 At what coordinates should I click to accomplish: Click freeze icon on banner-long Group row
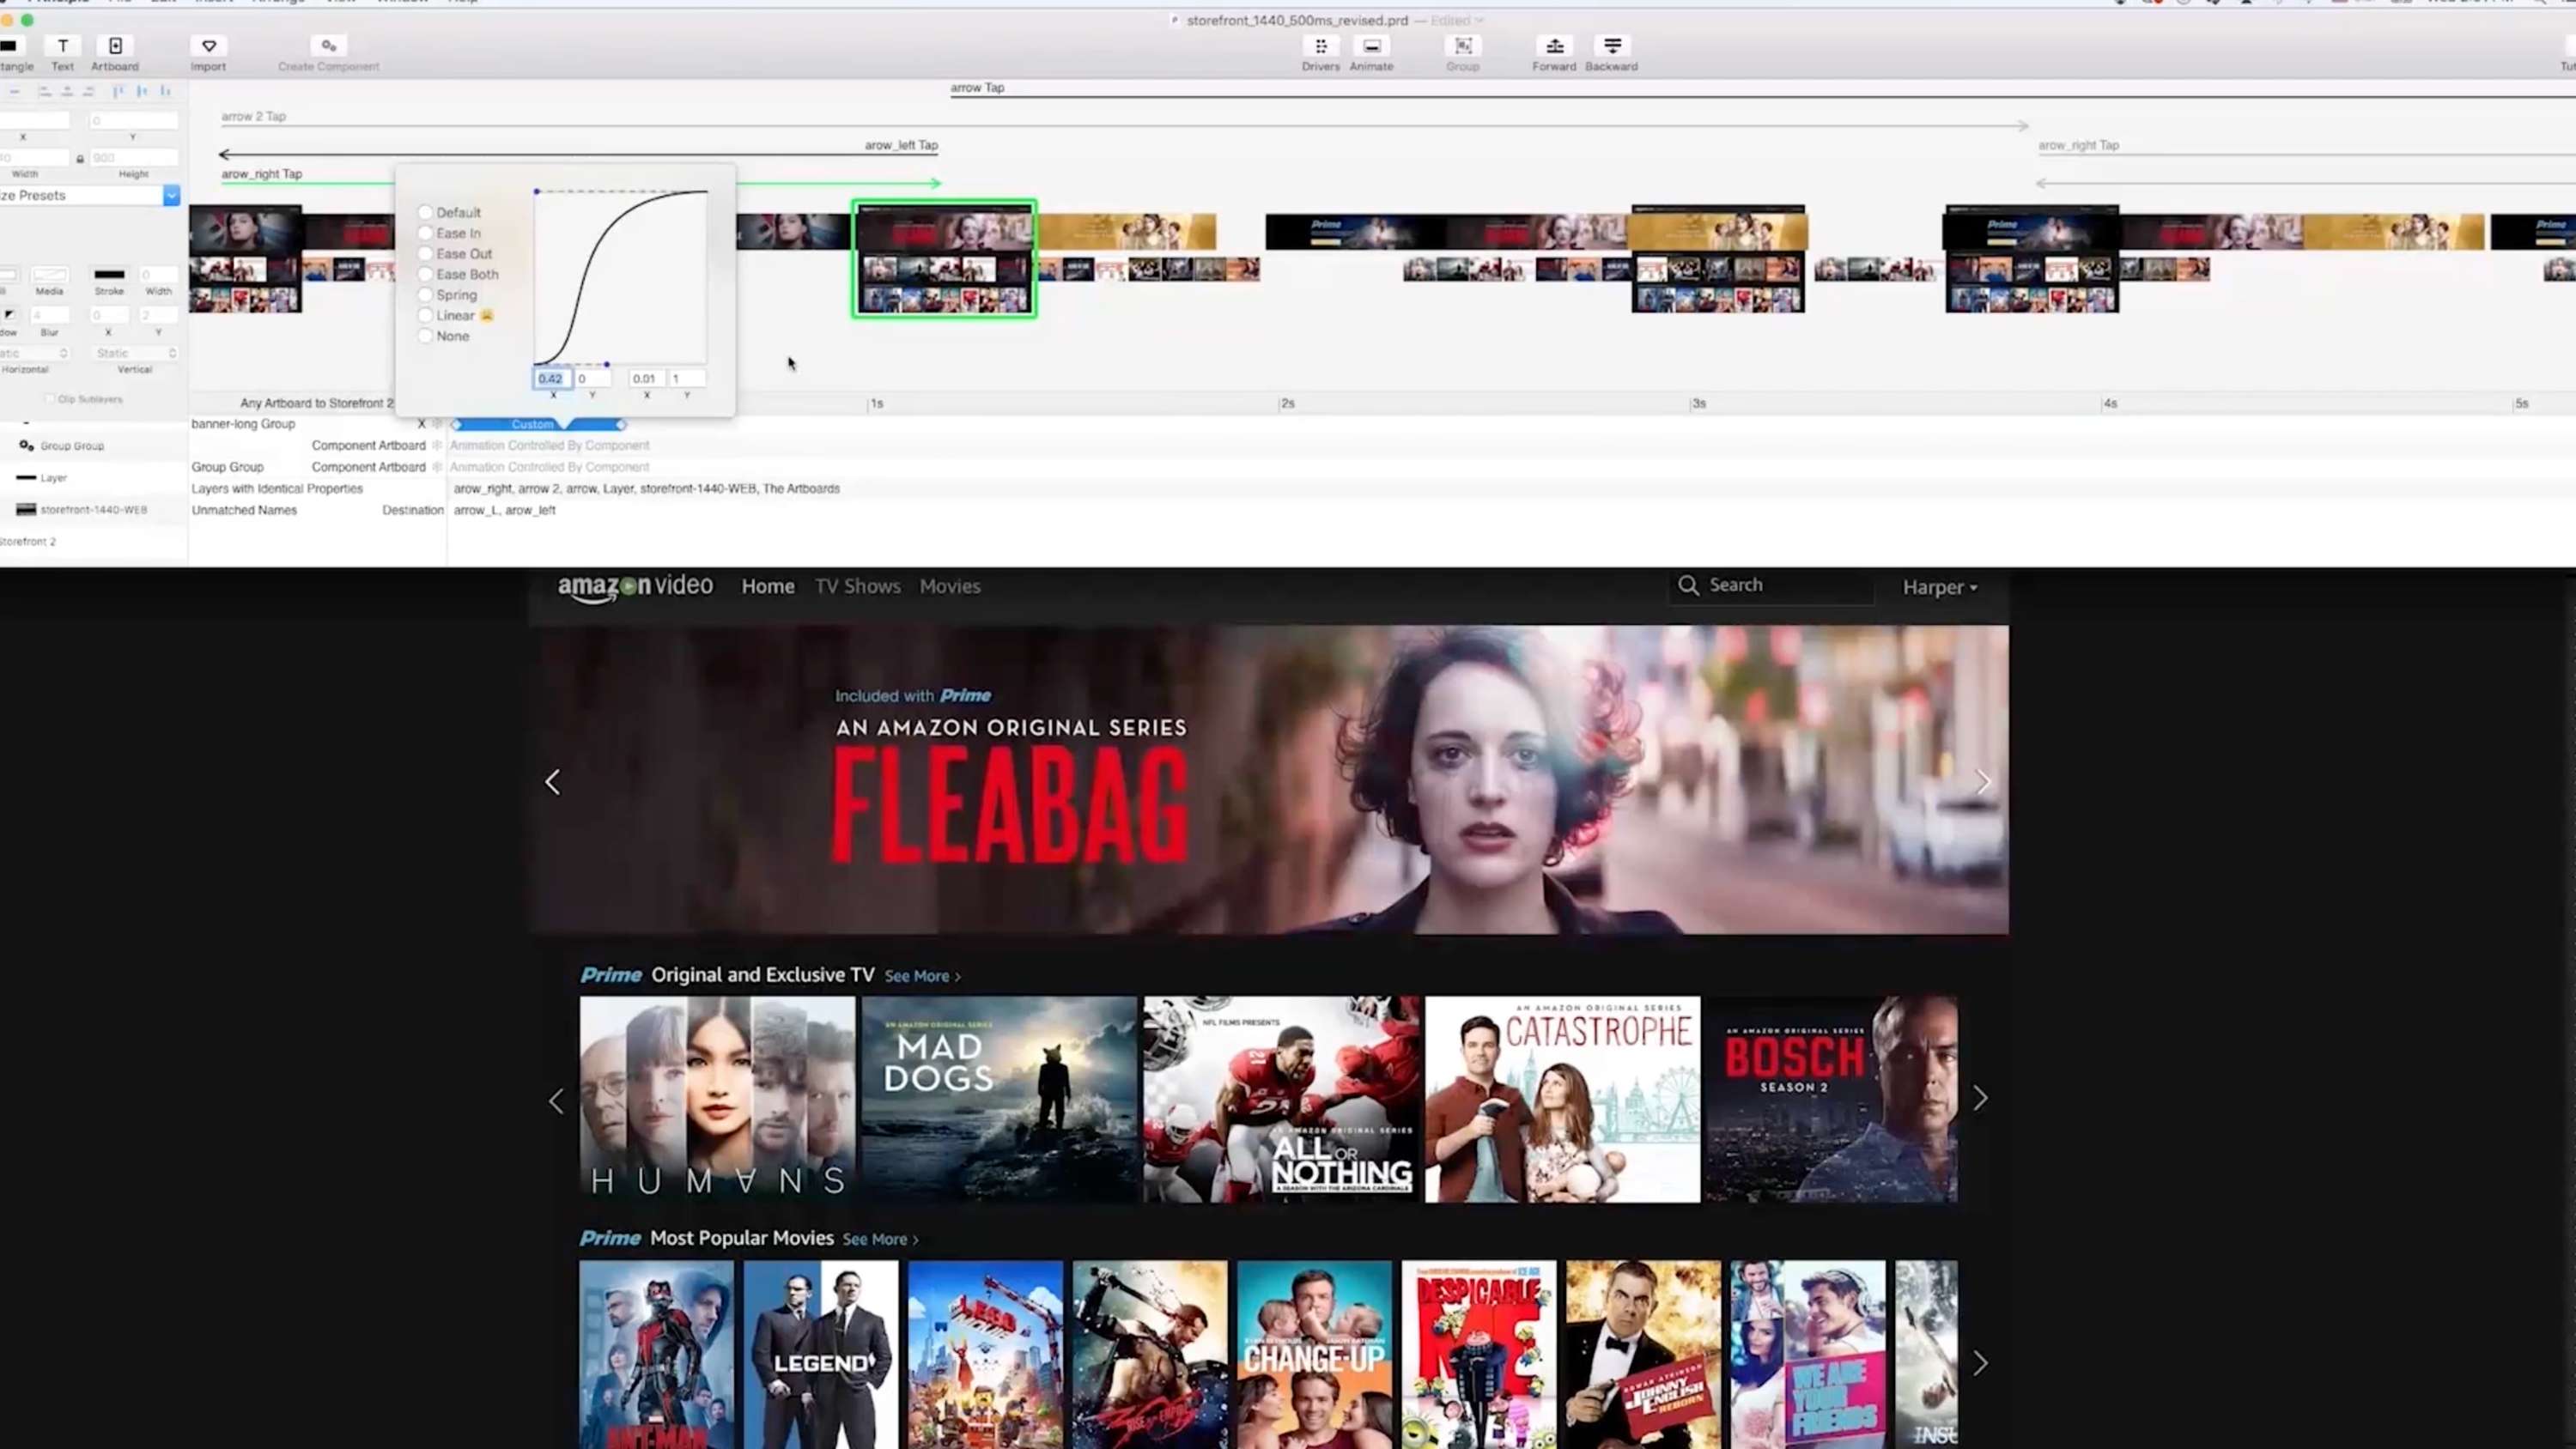coord(437,424)
